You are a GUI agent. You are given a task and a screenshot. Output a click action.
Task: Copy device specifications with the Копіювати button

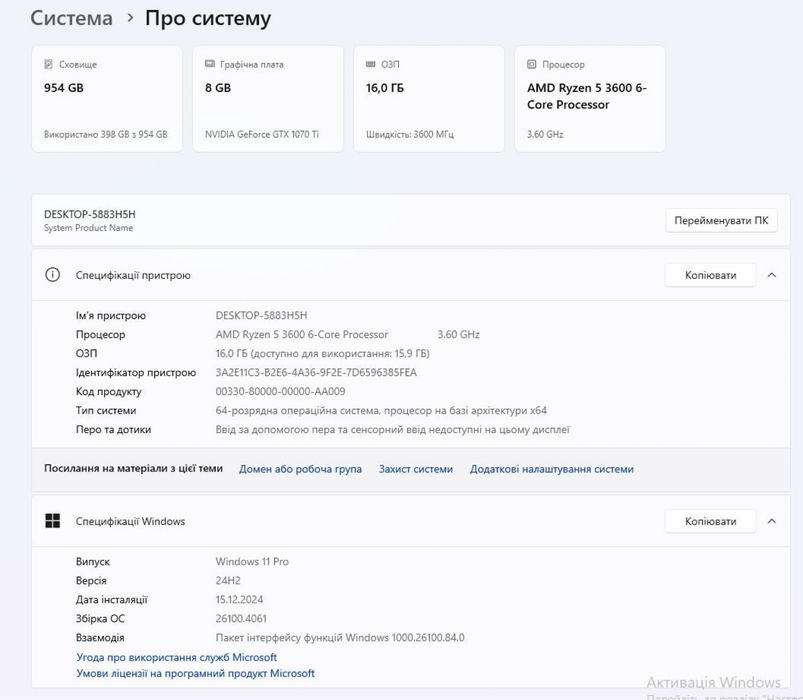point(710,275)
